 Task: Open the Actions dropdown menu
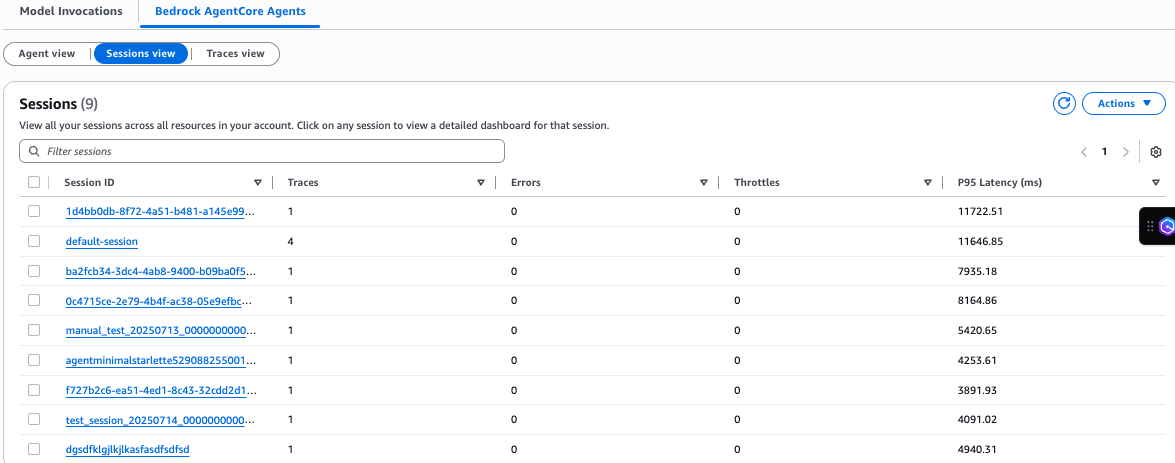coord(1124,103)
